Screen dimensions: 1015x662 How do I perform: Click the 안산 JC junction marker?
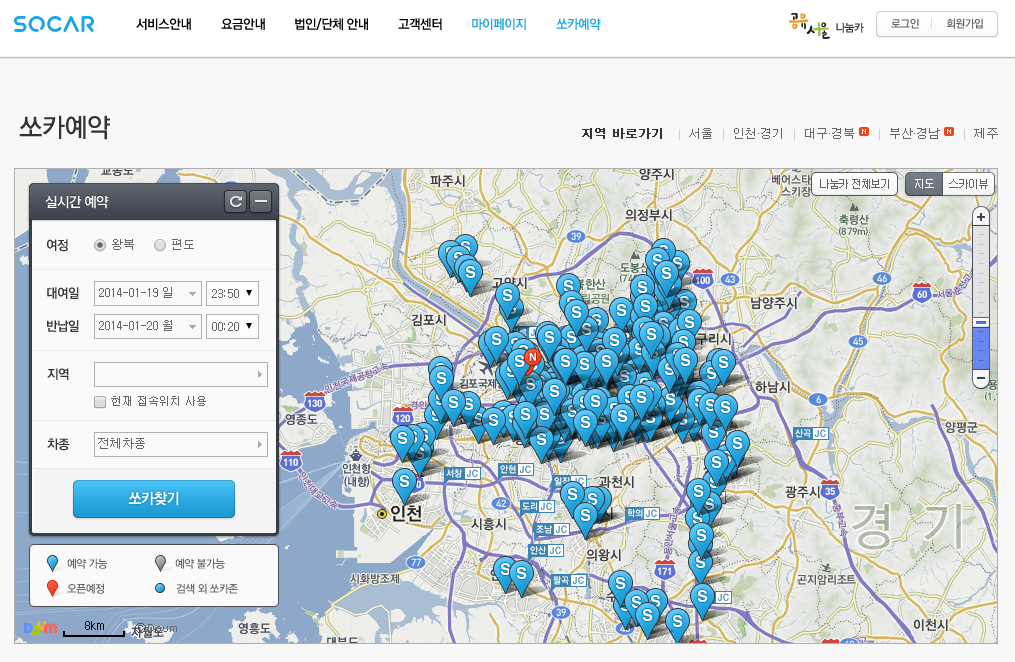tap(545, 550)
